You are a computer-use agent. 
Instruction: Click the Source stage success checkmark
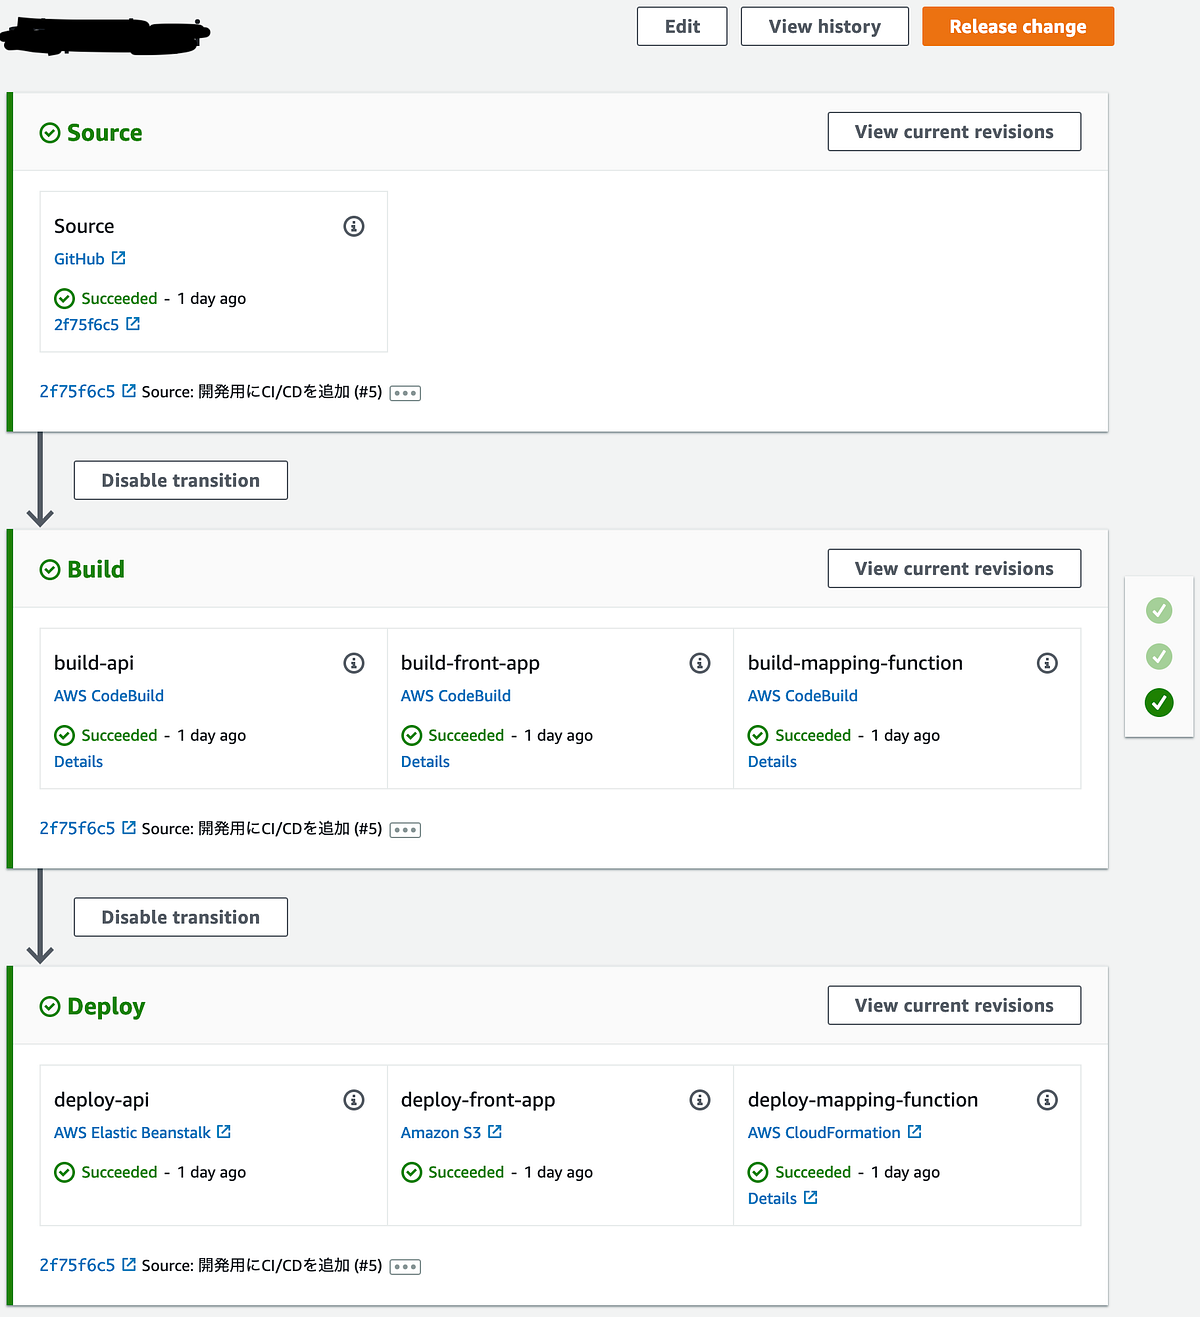coord(50,132)
